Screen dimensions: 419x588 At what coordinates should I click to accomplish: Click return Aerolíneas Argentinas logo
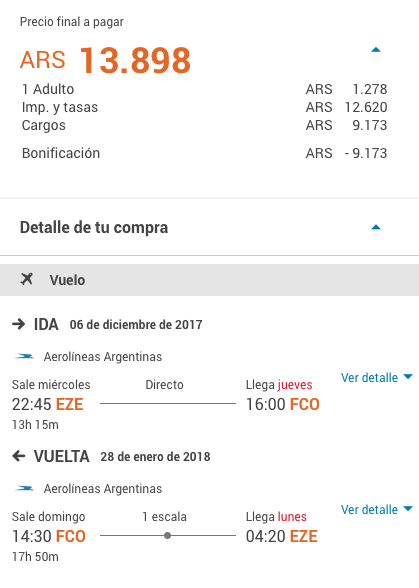(x=24, y=488)
